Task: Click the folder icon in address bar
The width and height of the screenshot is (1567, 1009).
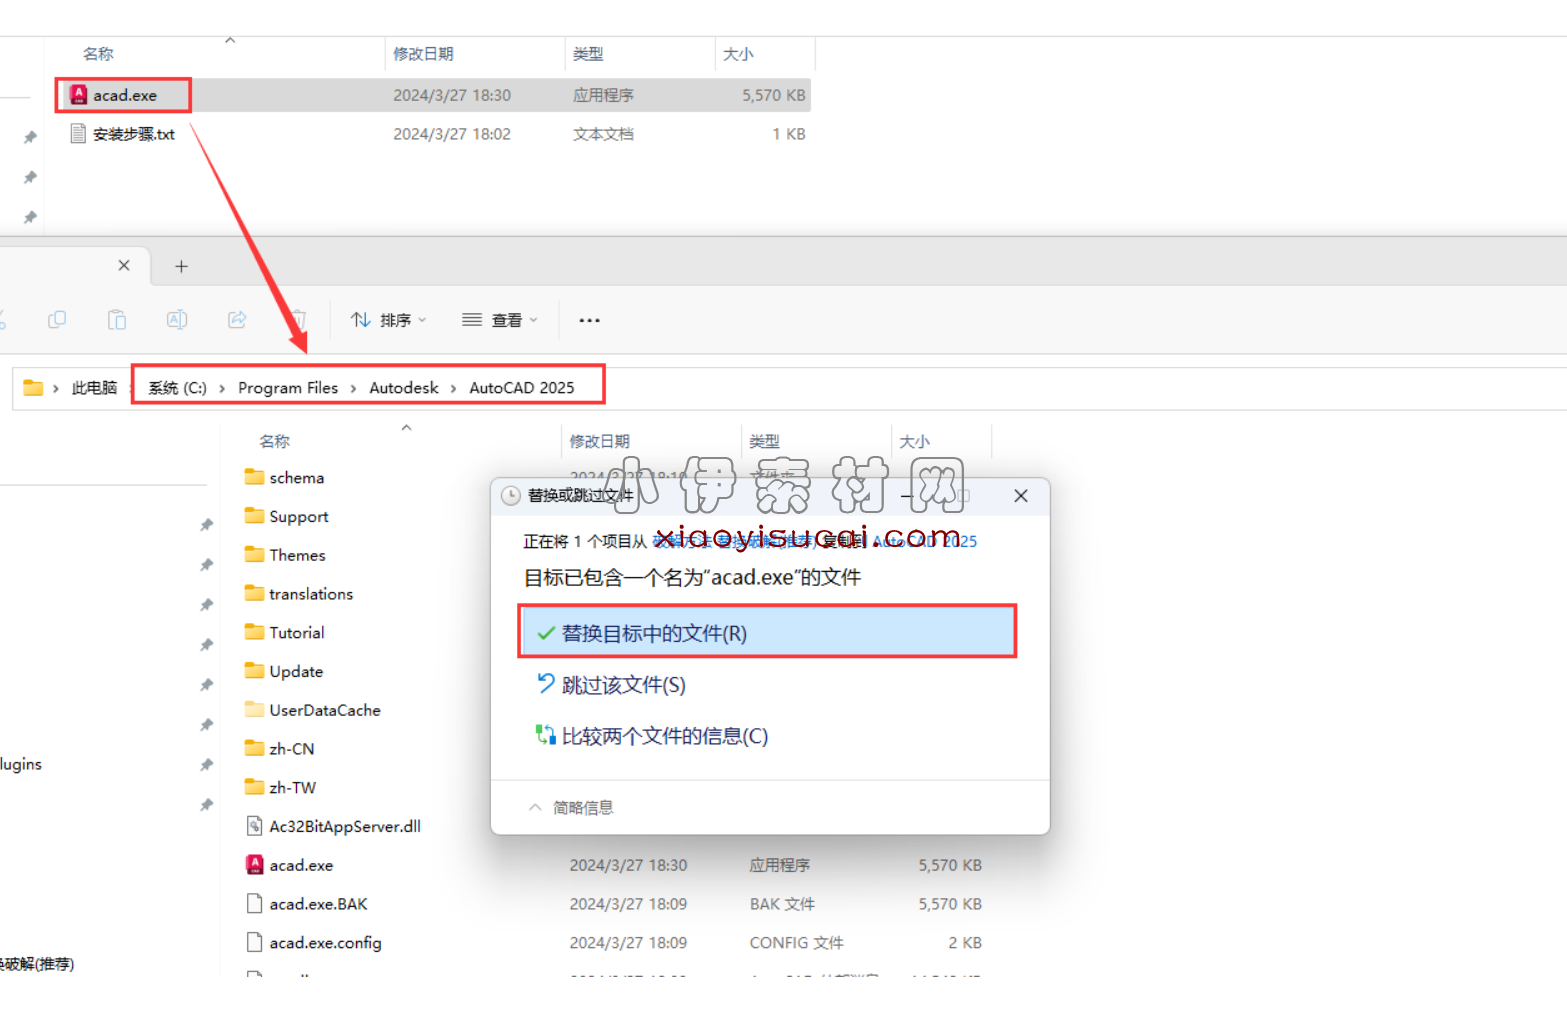Action: click(x=33, y=388)
